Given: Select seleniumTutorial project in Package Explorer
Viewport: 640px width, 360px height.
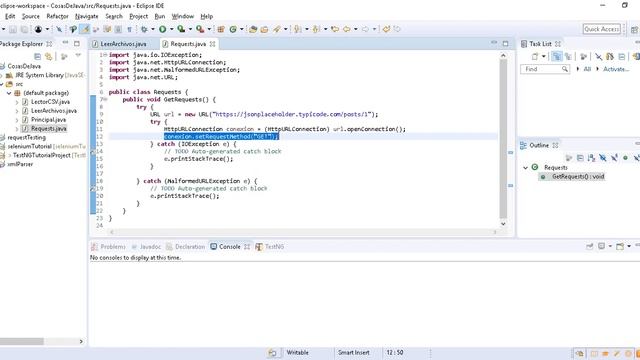Looking at the screenshot, I should tap(29, 146).
